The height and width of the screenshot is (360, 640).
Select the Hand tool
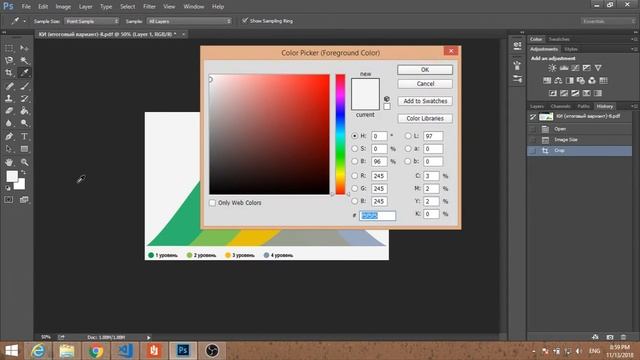[9, 162]
